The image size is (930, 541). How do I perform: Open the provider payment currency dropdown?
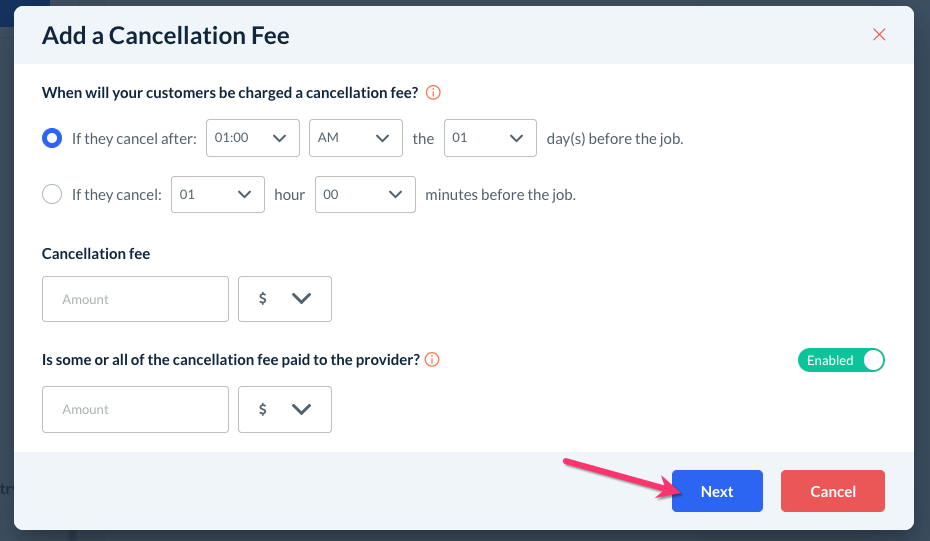click(285, 409)
